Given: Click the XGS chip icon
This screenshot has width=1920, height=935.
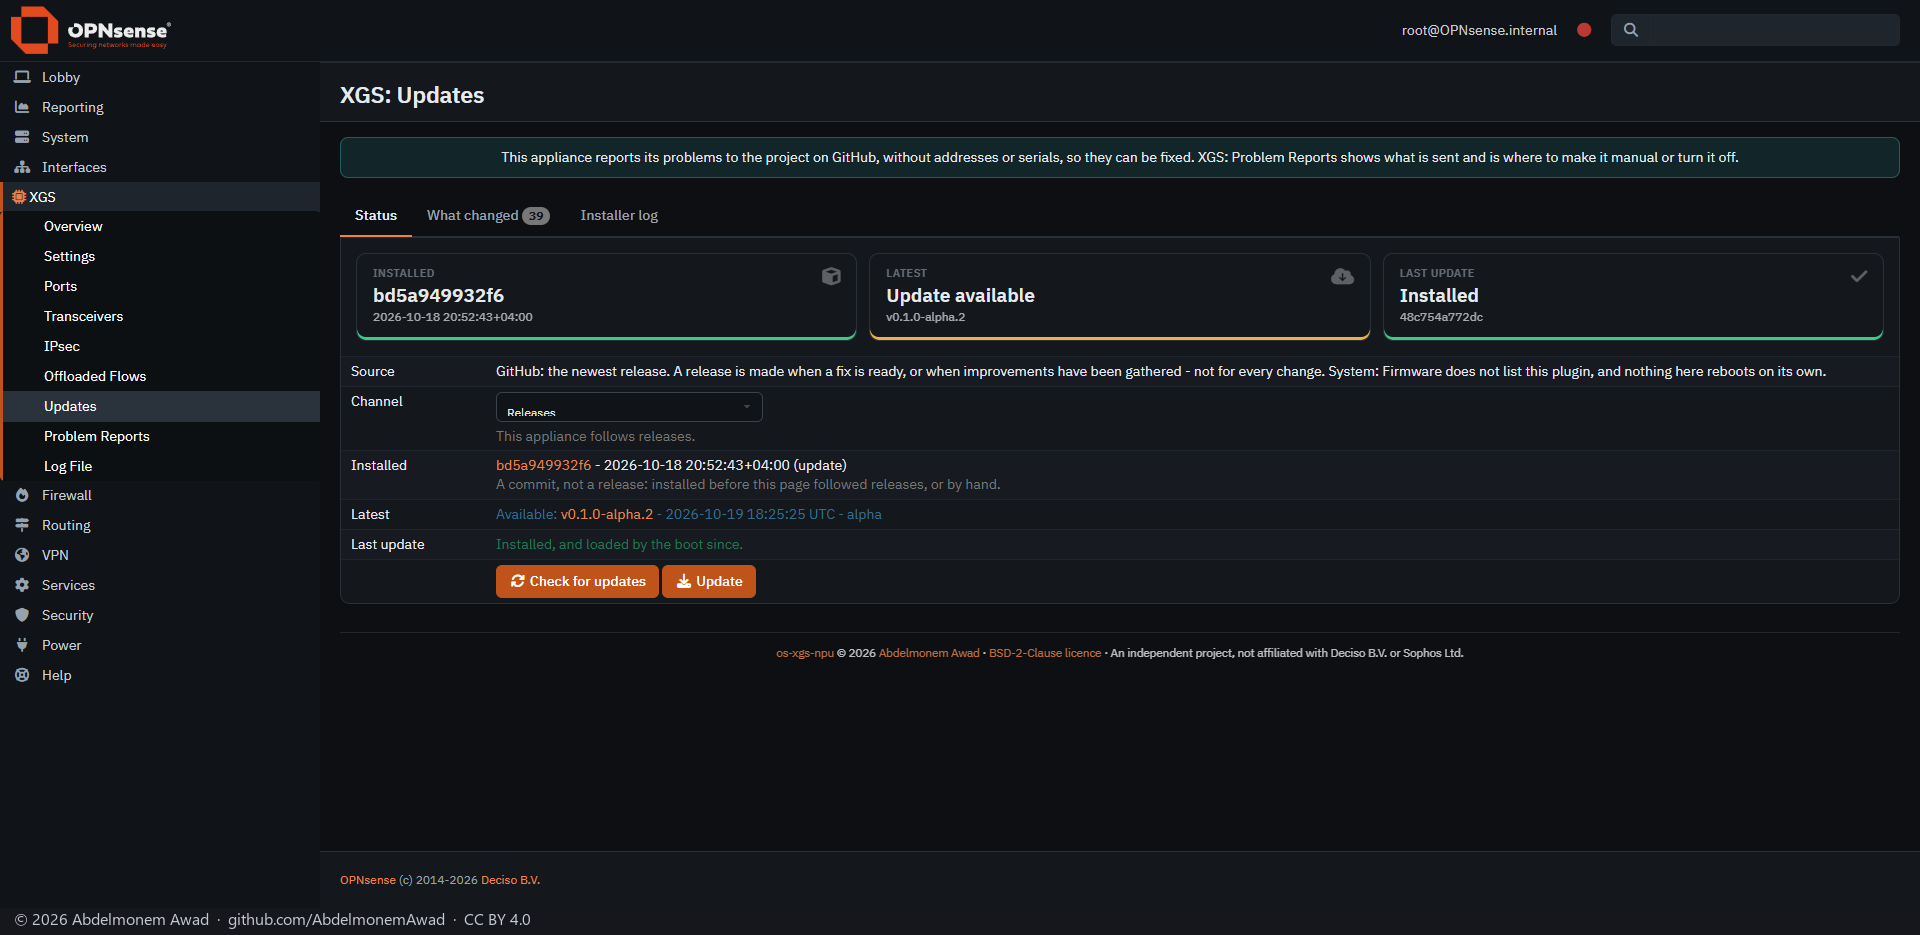Looking at the screenshot, I should 19,197.
